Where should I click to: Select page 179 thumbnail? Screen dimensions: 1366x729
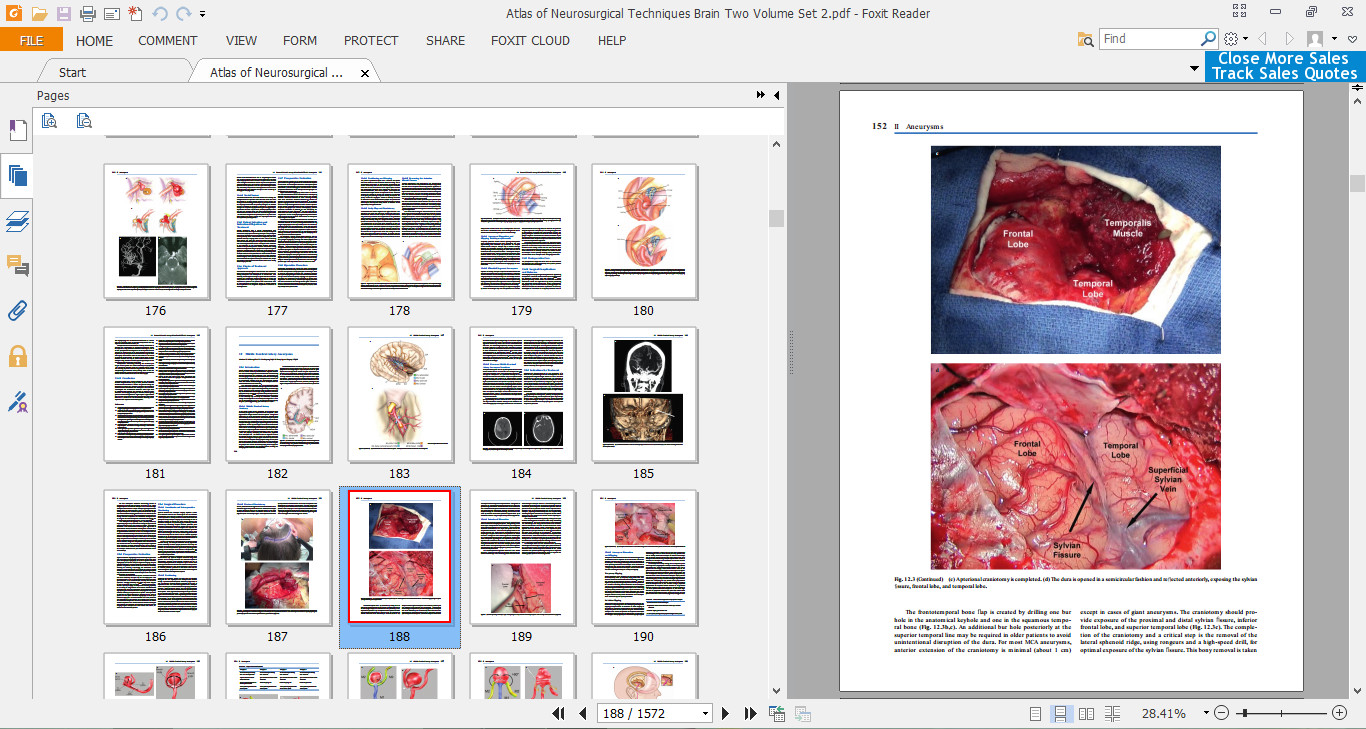click(x=522, y=231)
